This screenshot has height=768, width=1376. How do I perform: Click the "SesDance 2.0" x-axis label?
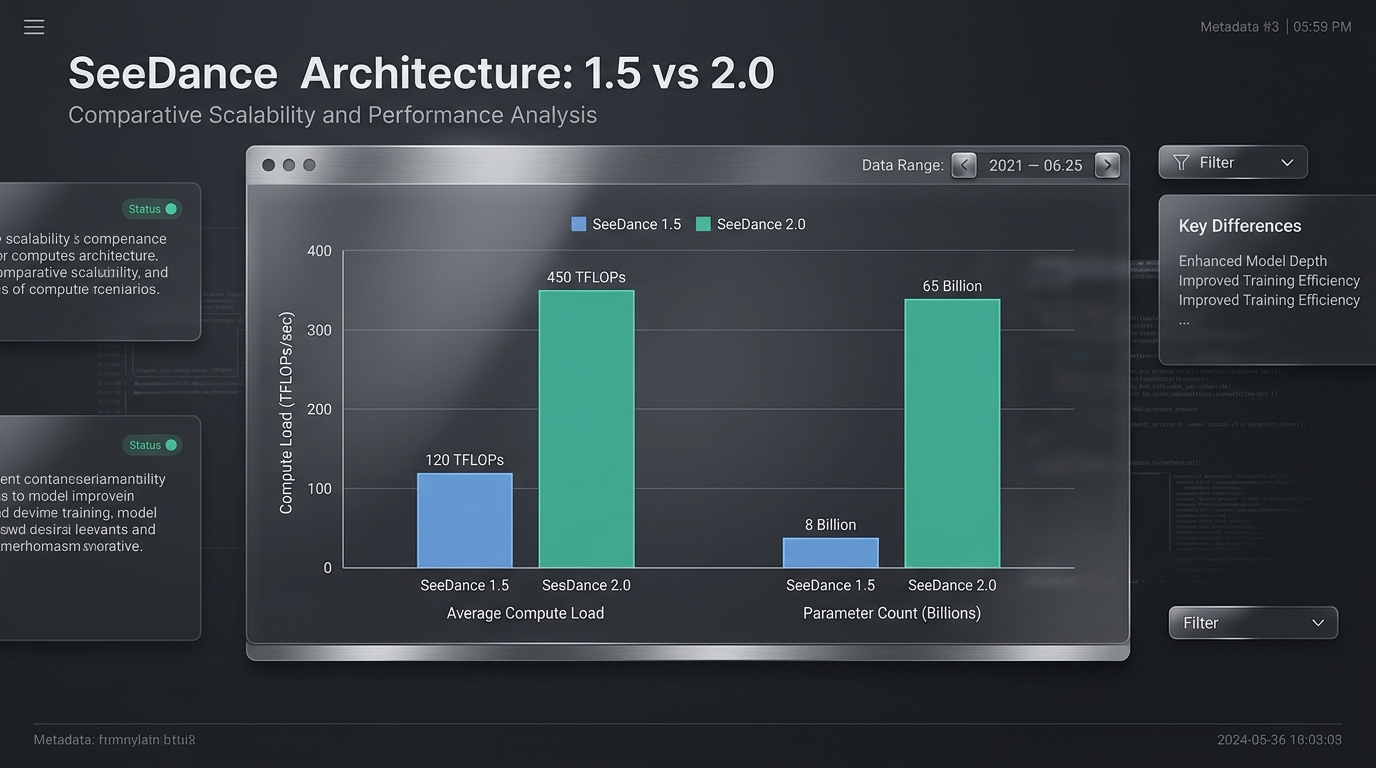pos(586,585)
